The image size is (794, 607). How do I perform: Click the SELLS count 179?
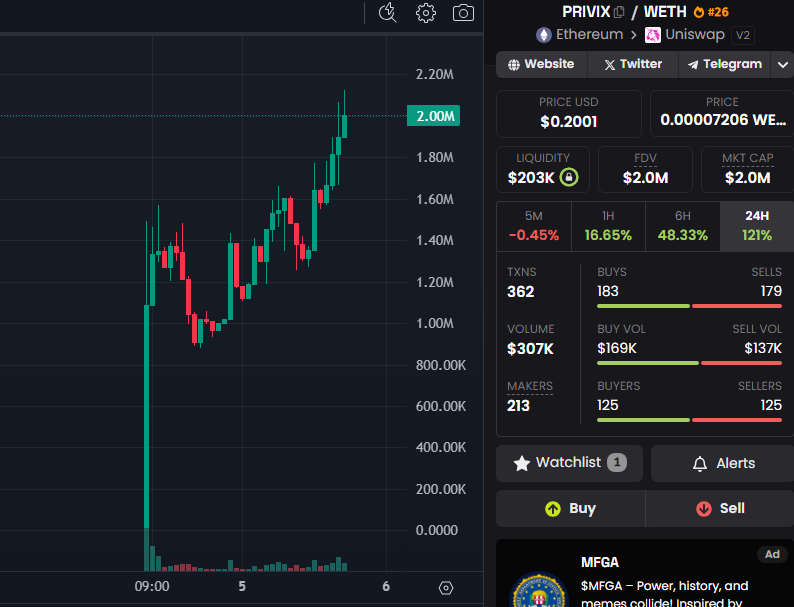(771, 291)
